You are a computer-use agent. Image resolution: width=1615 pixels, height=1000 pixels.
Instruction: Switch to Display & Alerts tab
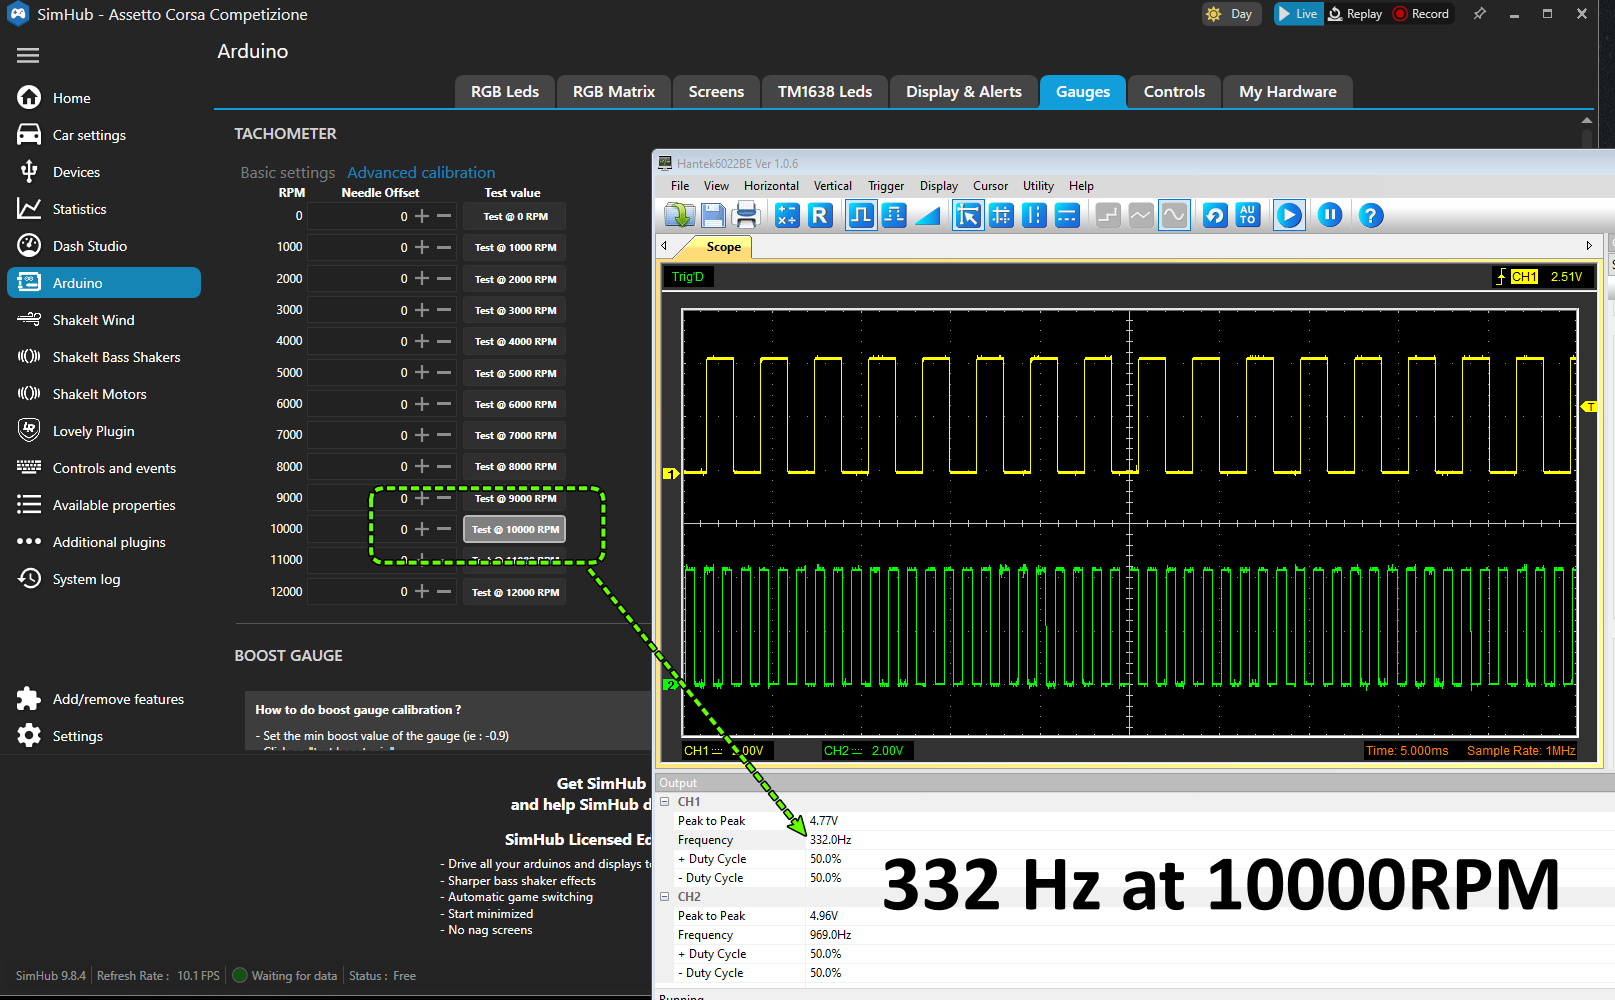click(964, 92)
